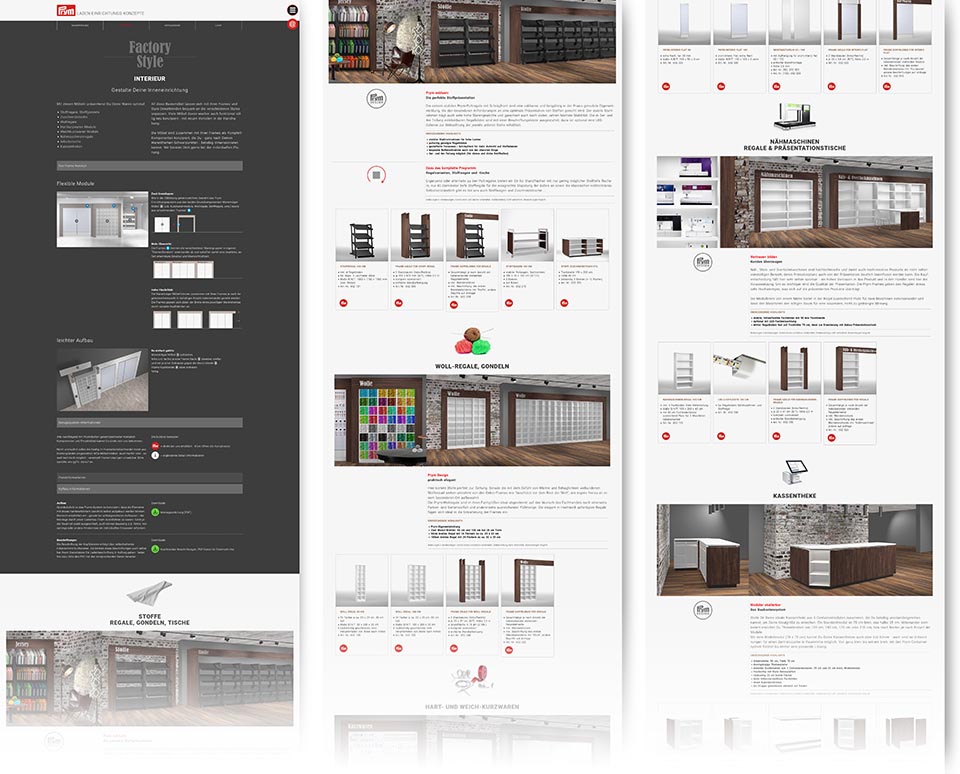960x774 pixels.
Task: Click red icon on black Stoffregal shelf card
Action: (343, 303)
